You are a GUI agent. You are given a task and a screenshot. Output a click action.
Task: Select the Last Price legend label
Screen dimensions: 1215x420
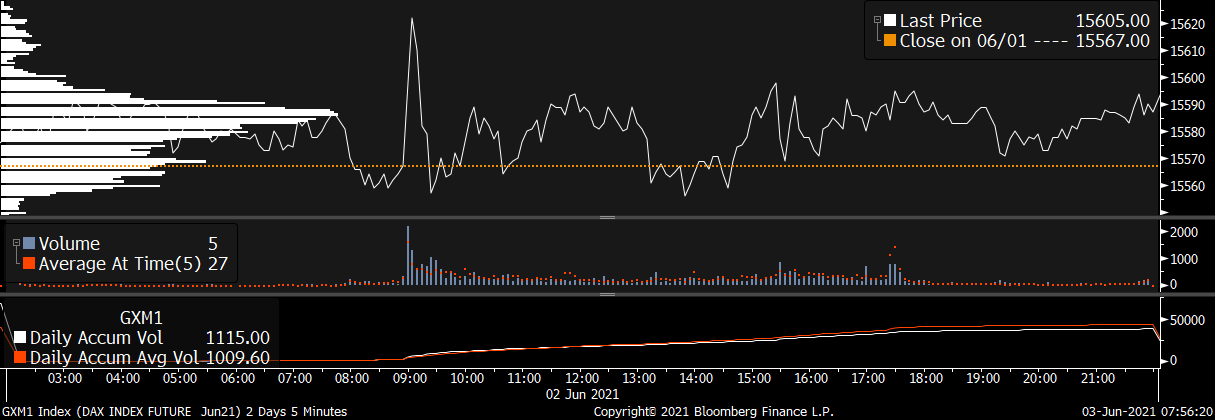click(941, 21)
